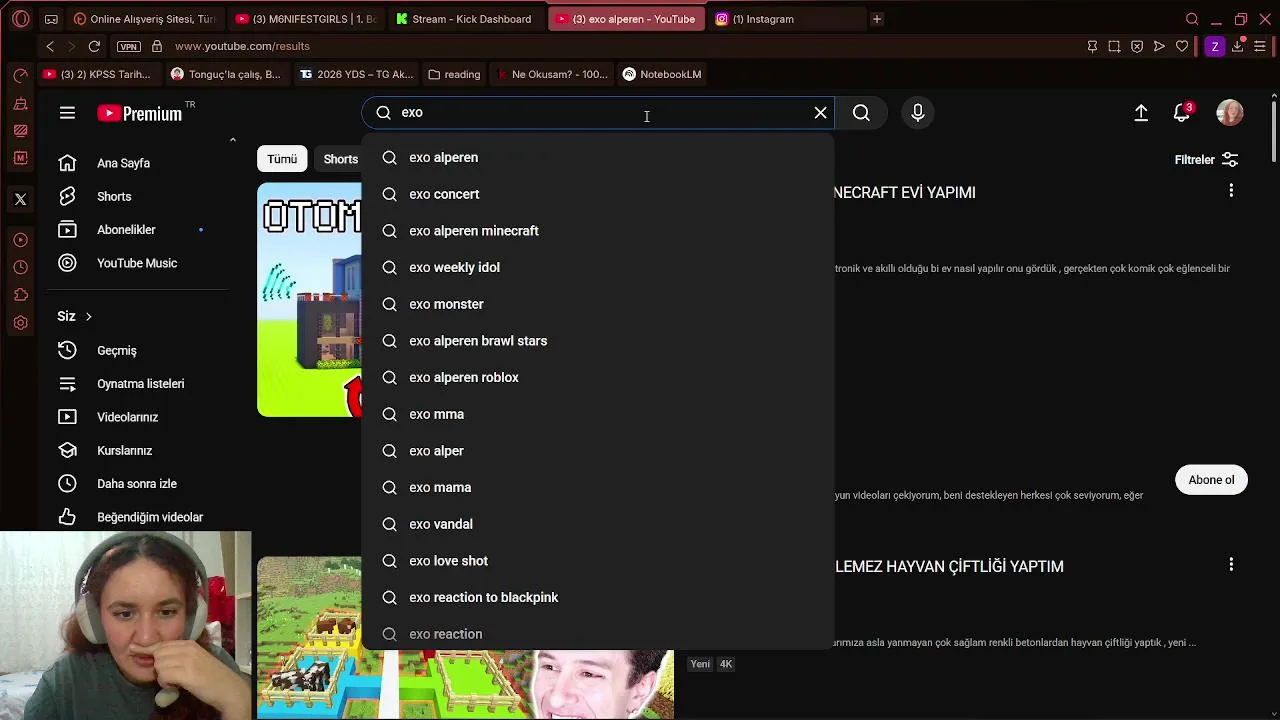Viewport: 1280px width, 720px height.
Task: Click the Abone ol subscribe button
Action: tap(1211, 480)
